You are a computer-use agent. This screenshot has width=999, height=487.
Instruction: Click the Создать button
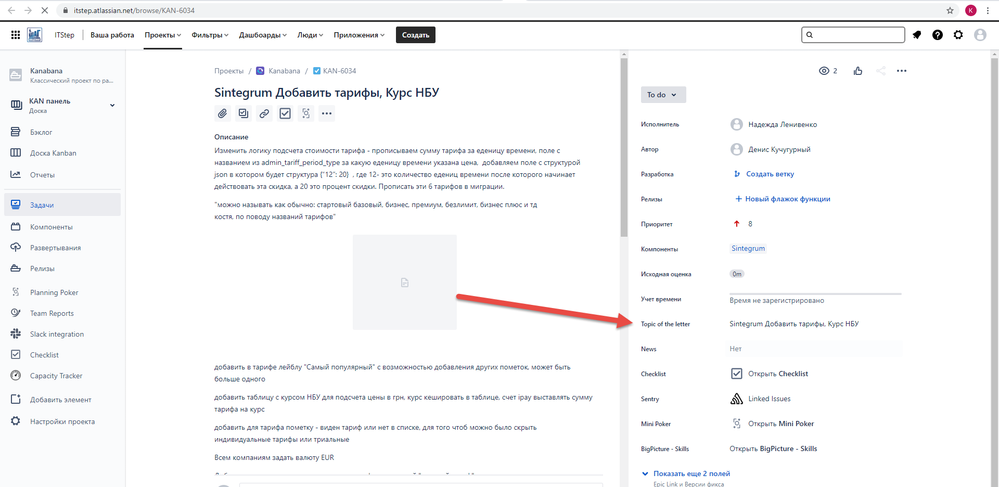click(x=415, y=35)
